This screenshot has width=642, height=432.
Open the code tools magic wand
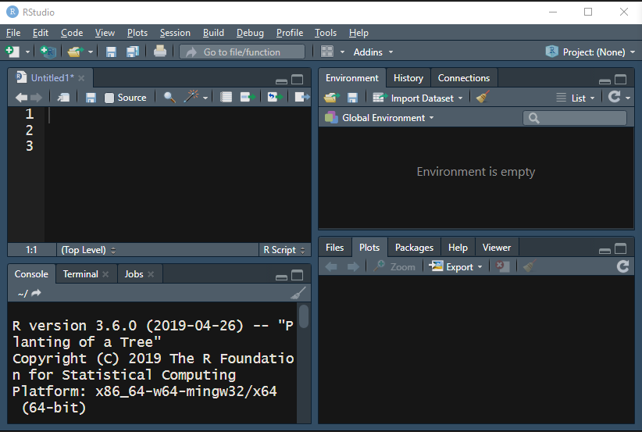point(192,97)
